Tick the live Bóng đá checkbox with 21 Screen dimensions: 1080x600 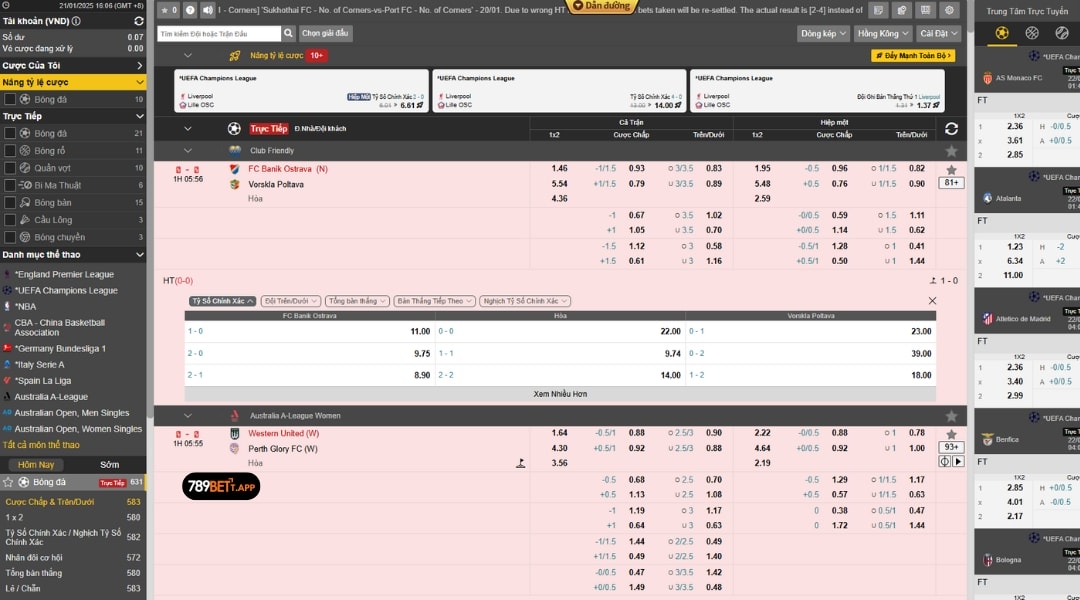[10, 134]
